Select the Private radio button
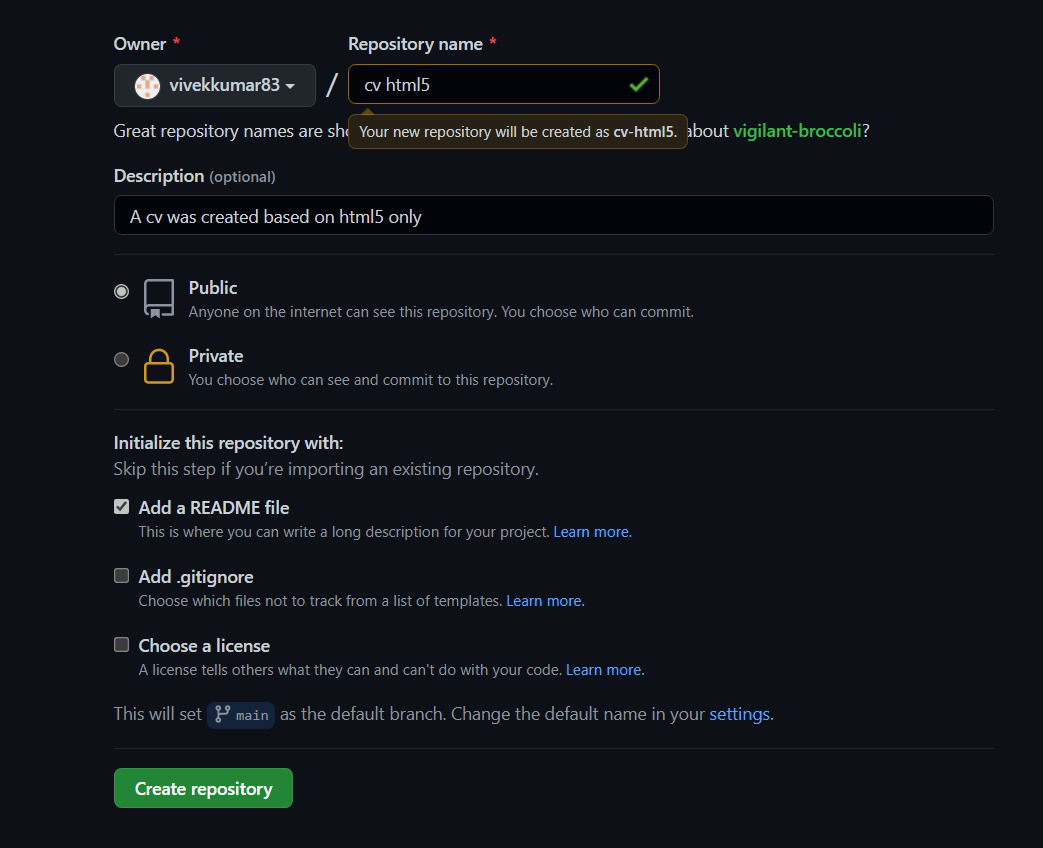1043x848 pixels. pyautogui.click(x=121, y=360)
